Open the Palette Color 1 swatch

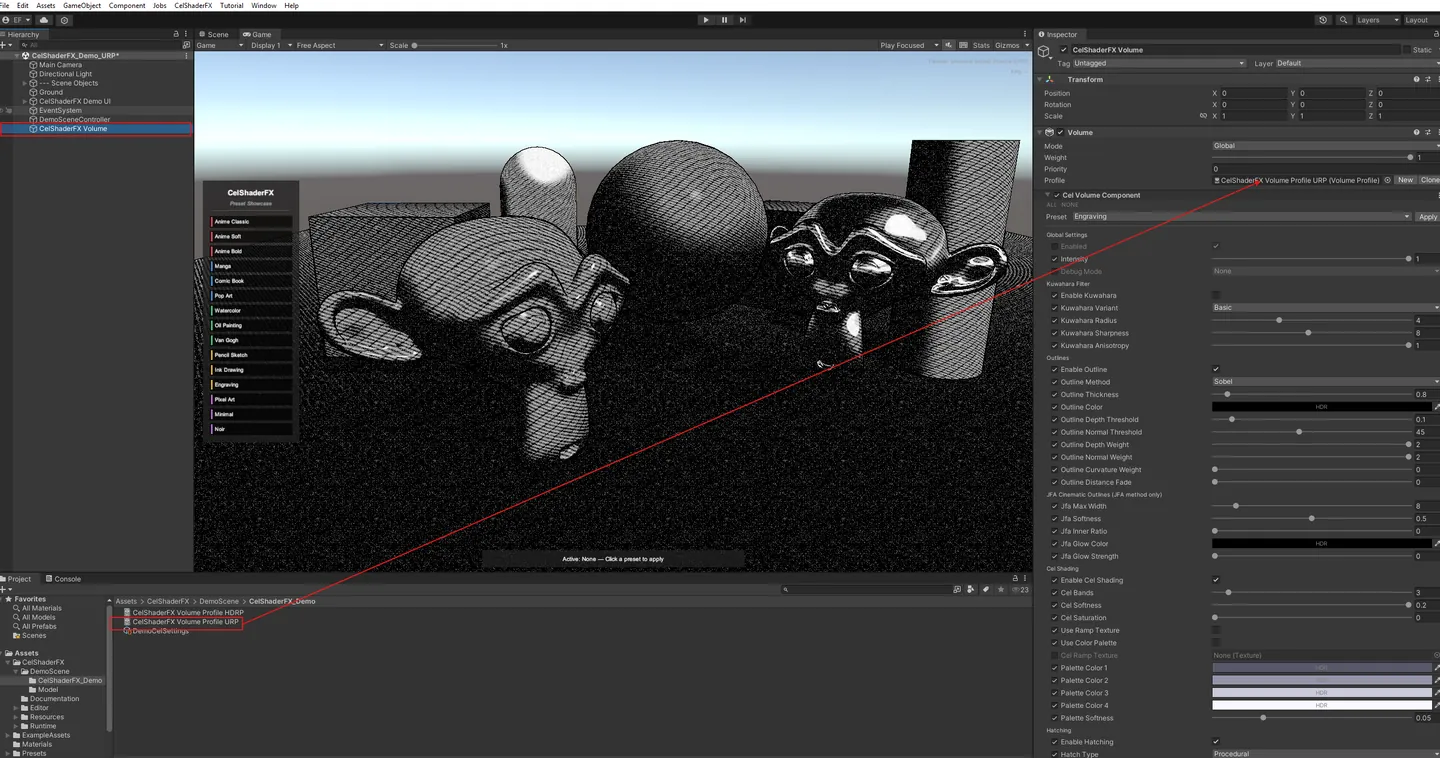(1322, 668)
